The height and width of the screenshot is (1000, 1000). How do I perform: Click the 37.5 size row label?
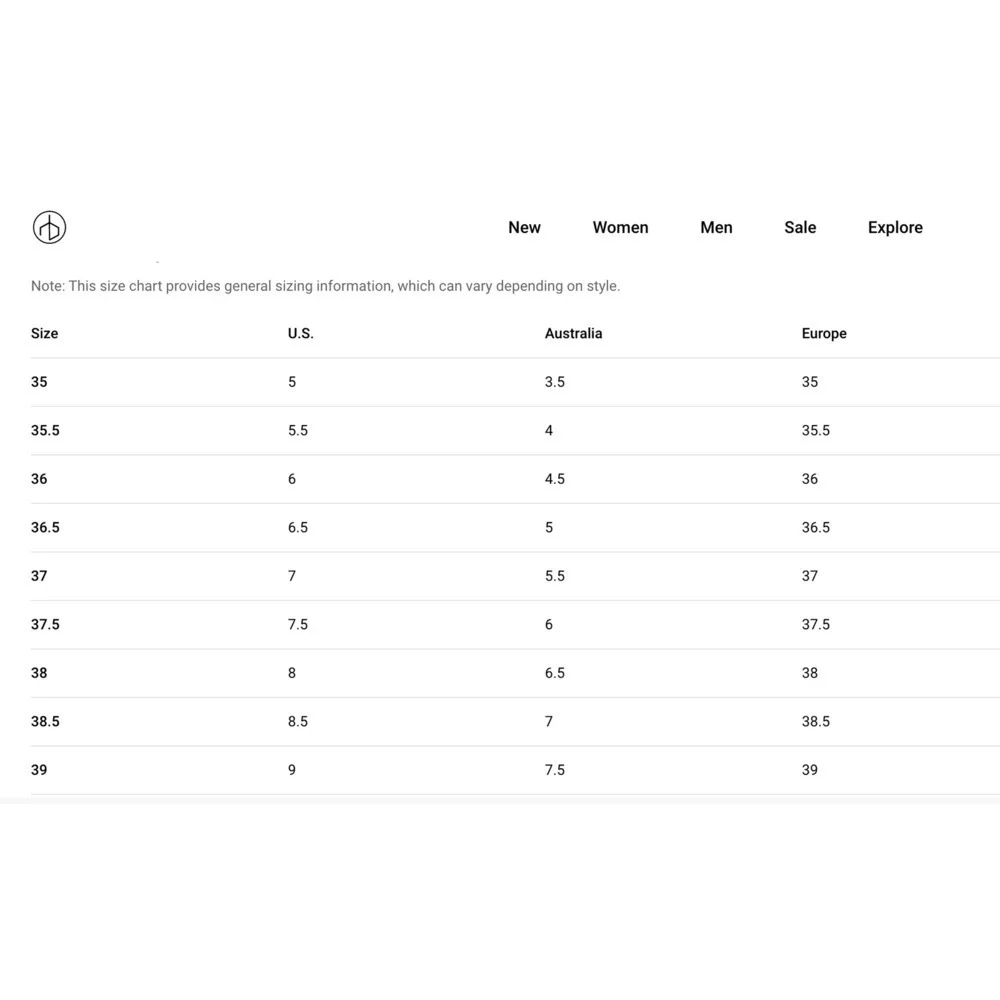45,624
